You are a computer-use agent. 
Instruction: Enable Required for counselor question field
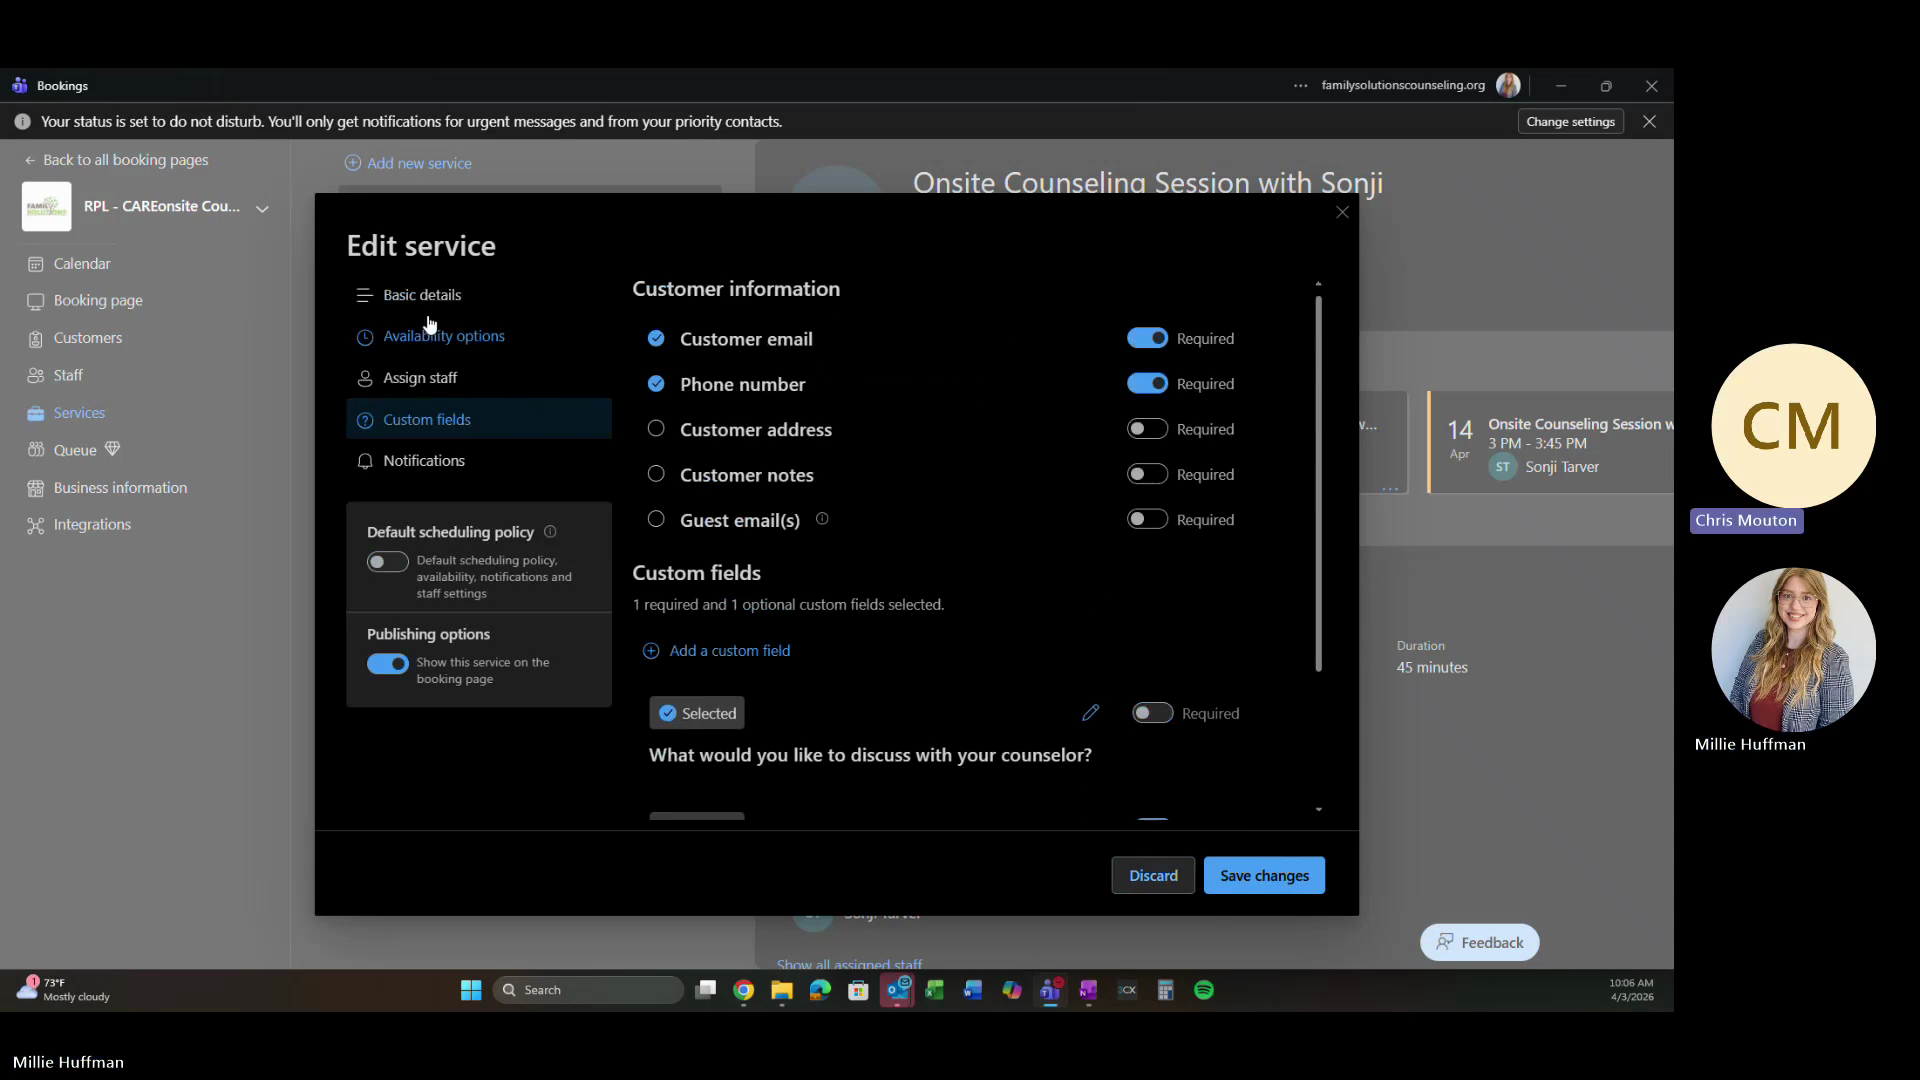tap(1152, 713)
